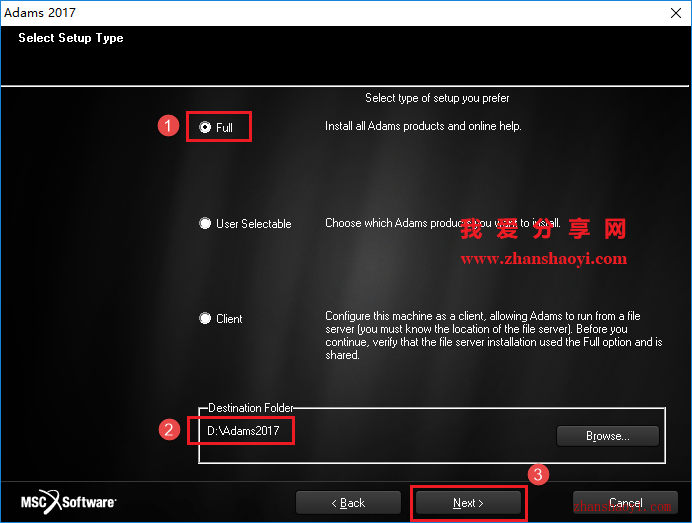Click the 'Choose which Adams products' description text
Viewport: 692px width, 523px height.
[x=443, y=223]
